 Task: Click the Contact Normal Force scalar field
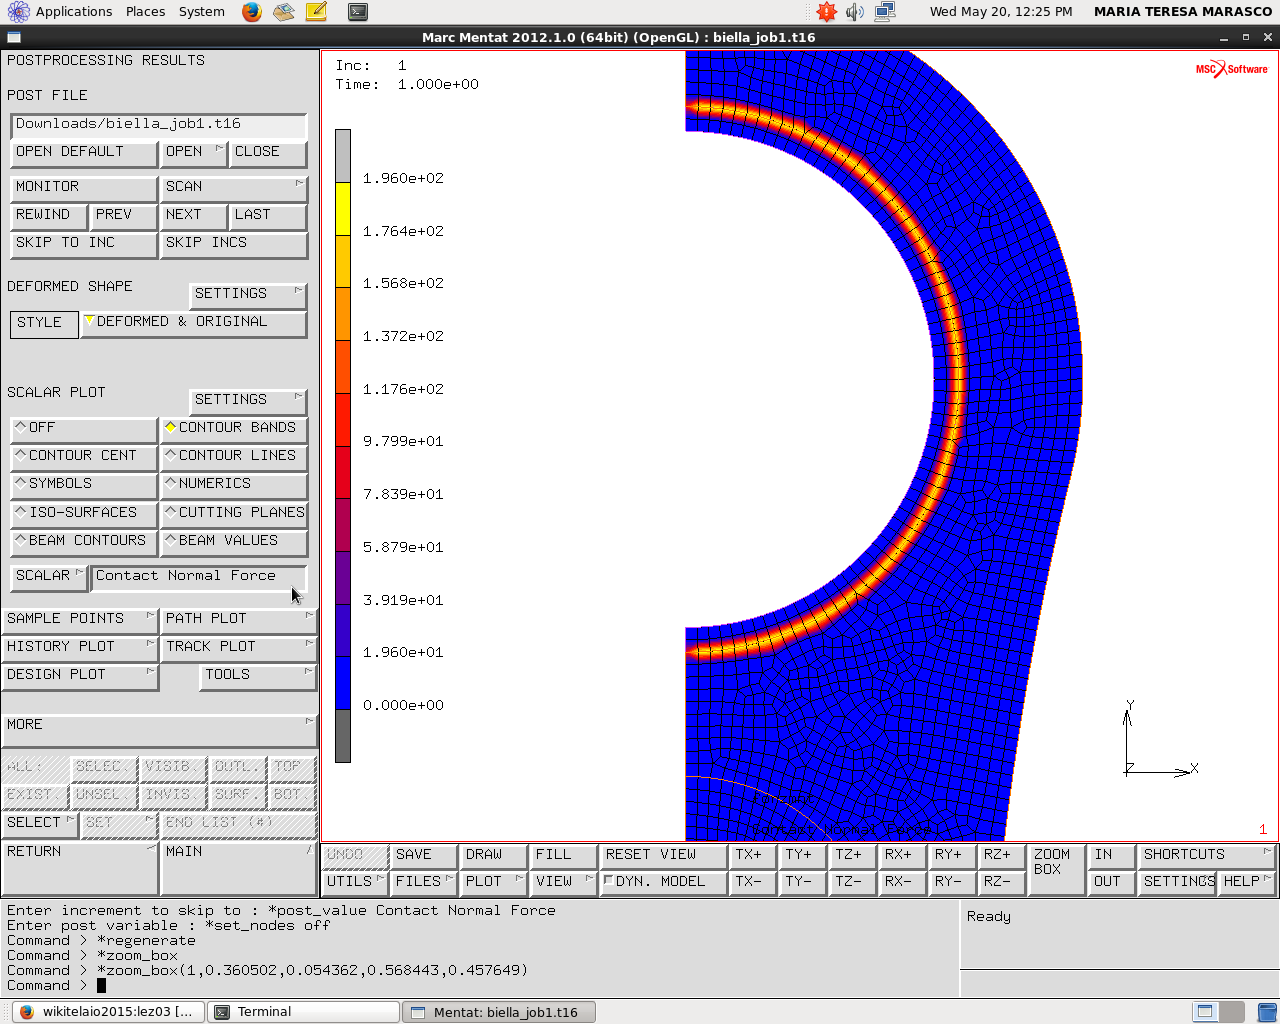(x=199, y=577)
